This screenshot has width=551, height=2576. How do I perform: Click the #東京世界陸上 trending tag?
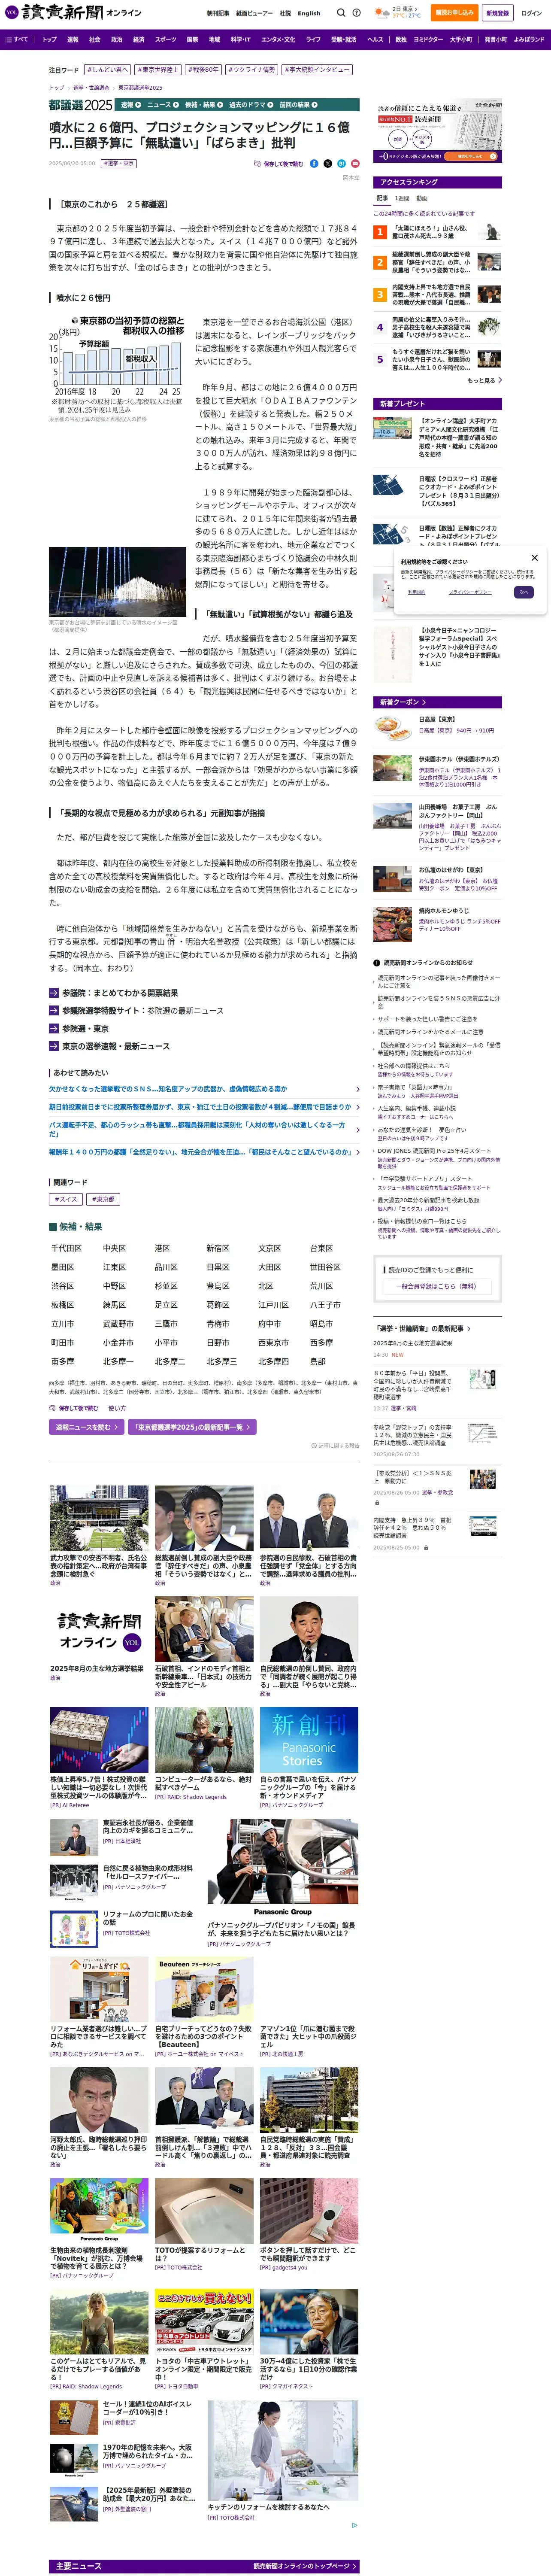click(x=158, y=70)
